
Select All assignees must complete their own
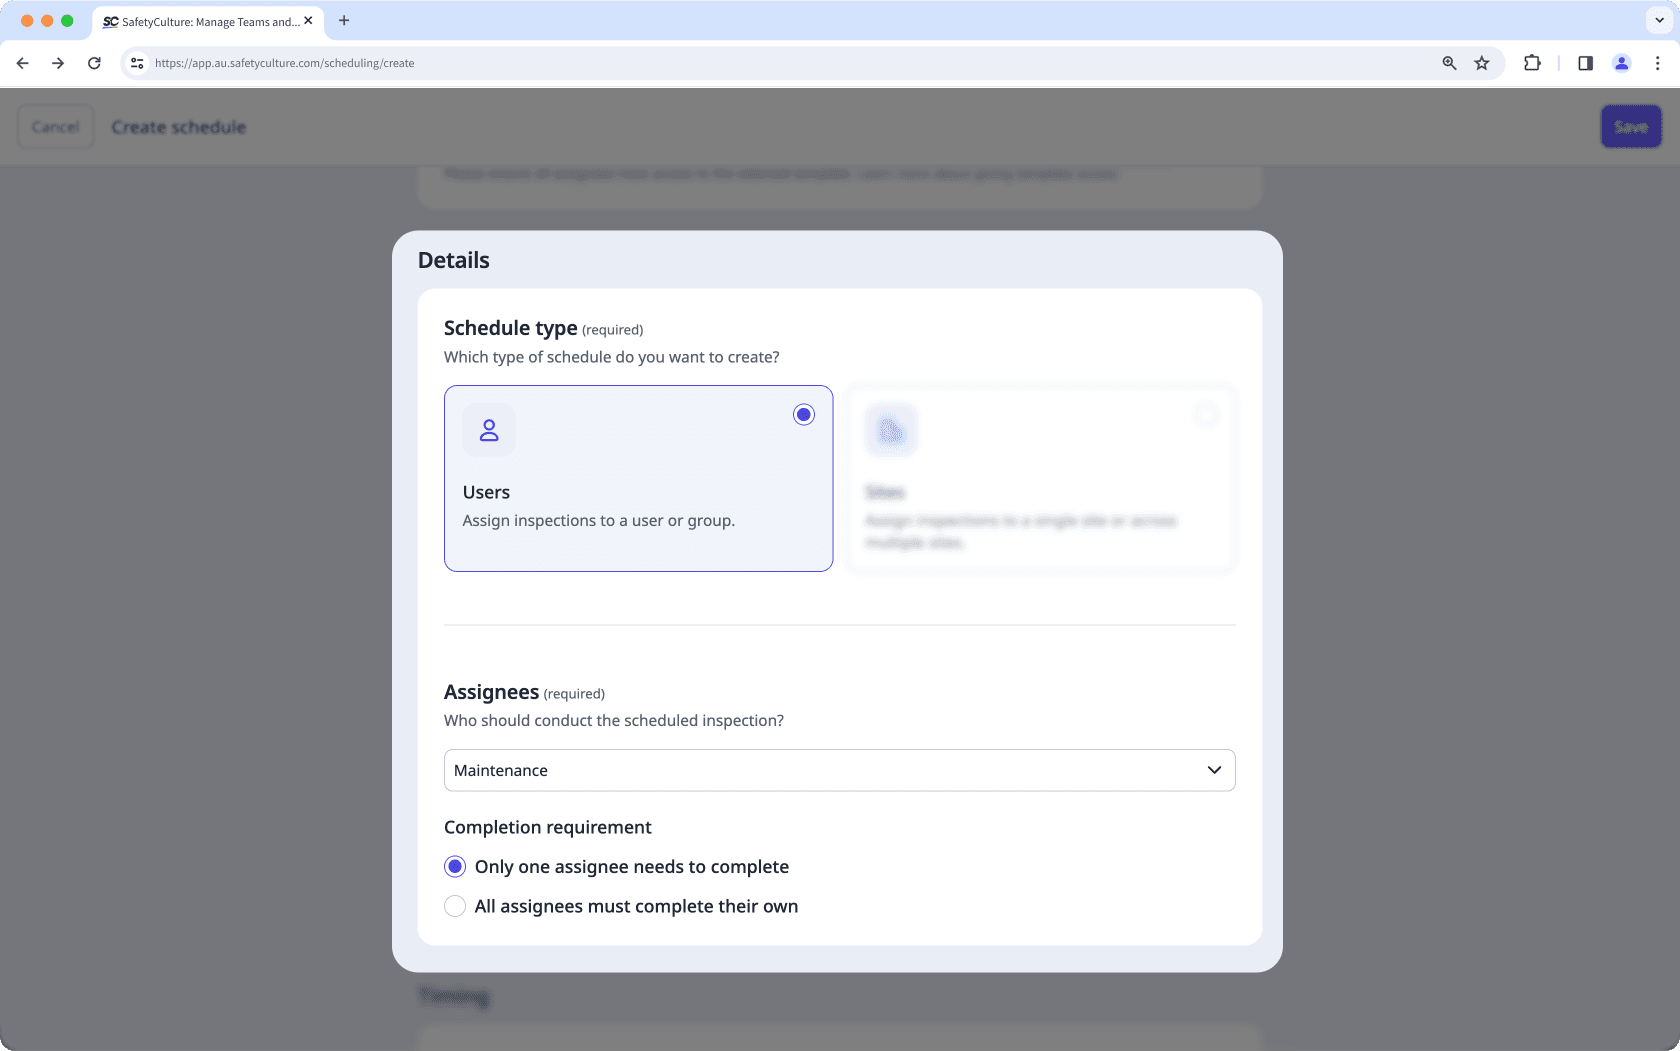click(x=455, y=906)
